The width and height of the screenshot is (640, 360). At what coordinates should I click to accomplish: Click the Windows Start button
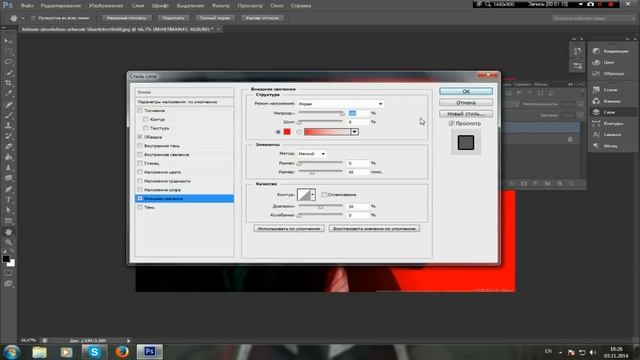11,352
